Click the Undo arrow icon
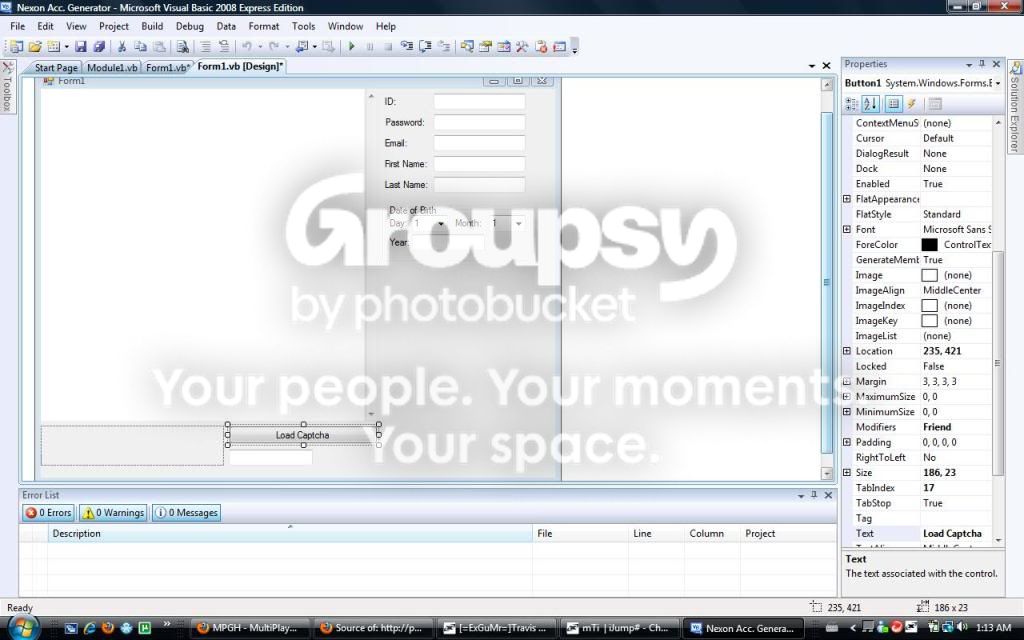1024x640 pixels. point(247,46)
